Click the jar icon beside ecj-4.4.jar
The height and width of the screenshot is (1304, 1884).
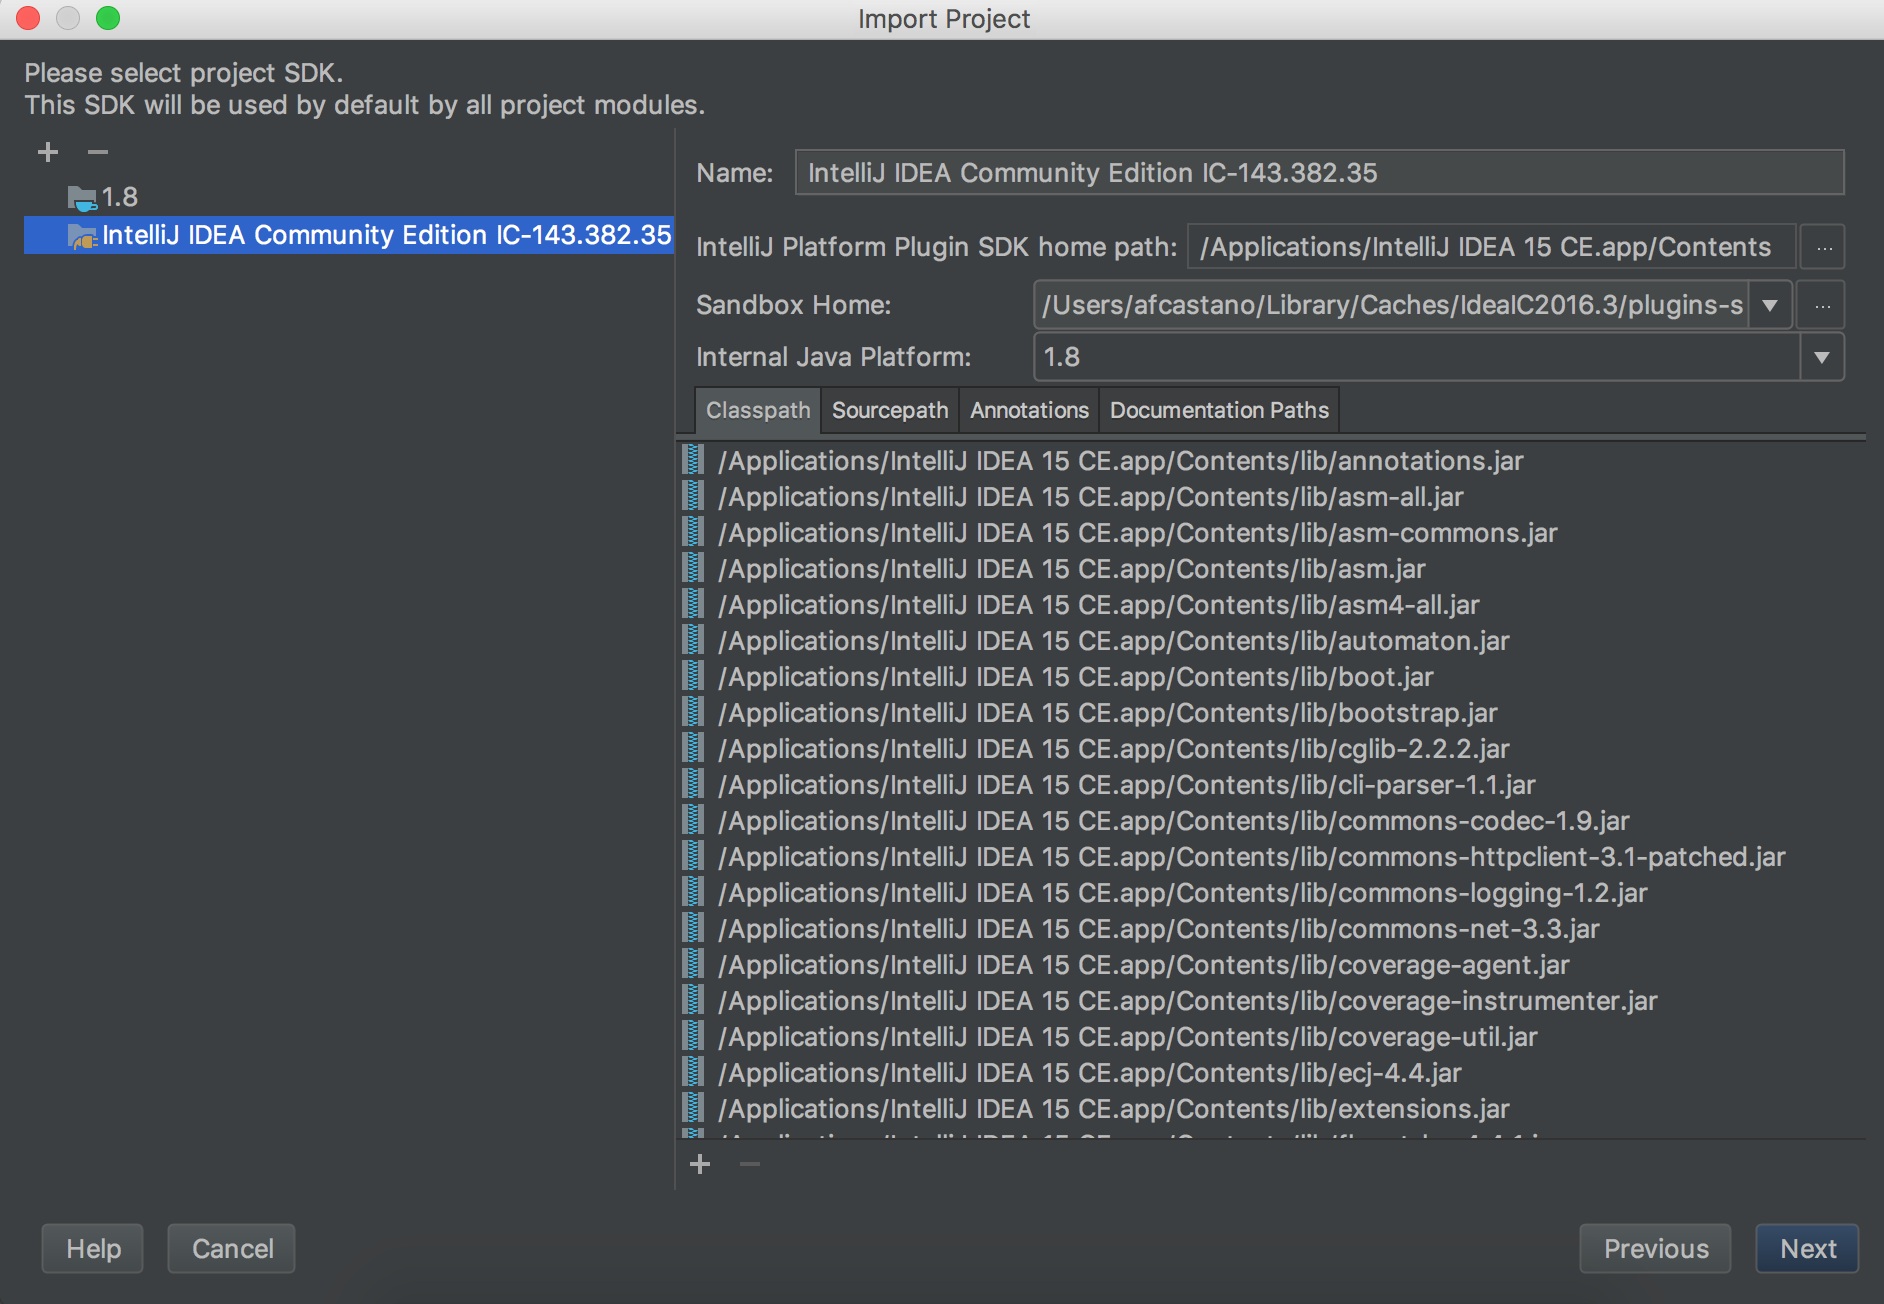click(x=692, y=1071)
